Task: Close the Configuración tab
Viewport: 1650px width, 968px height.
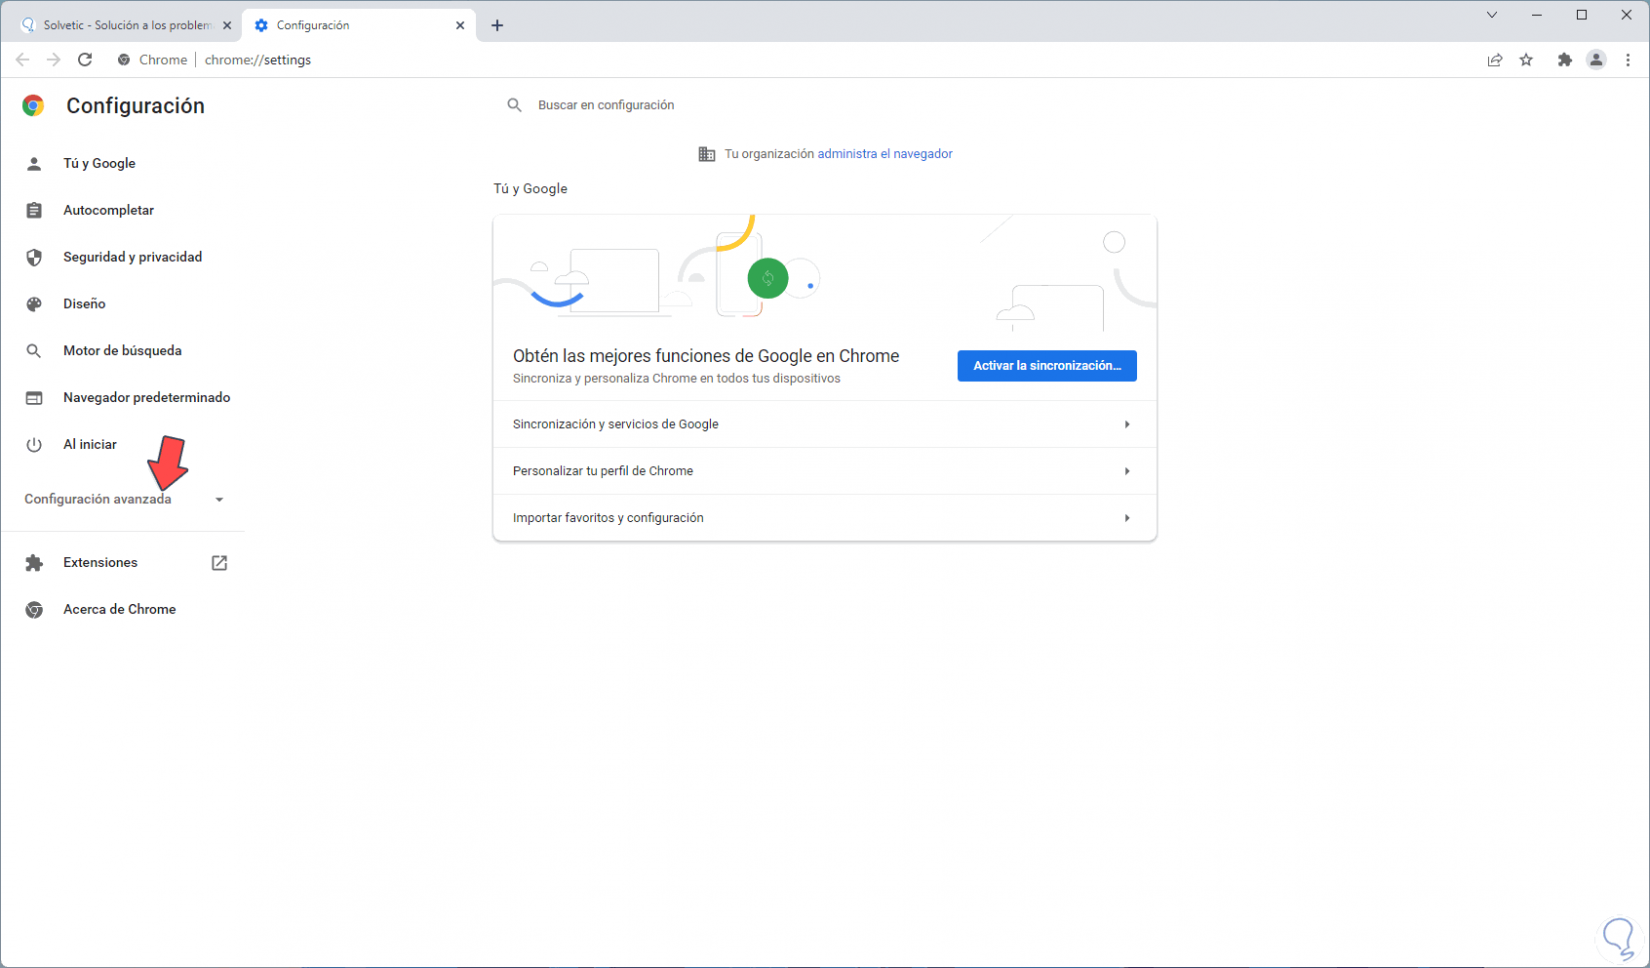Action: click(x=460, y=26)
